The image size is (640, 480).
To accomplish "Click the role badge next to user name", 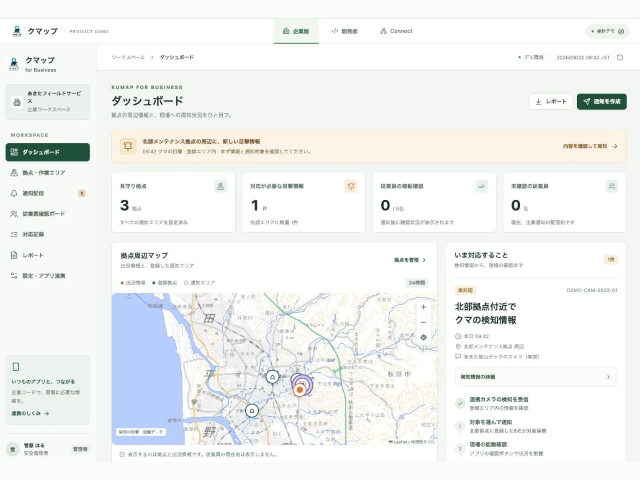I will (80, 449).
